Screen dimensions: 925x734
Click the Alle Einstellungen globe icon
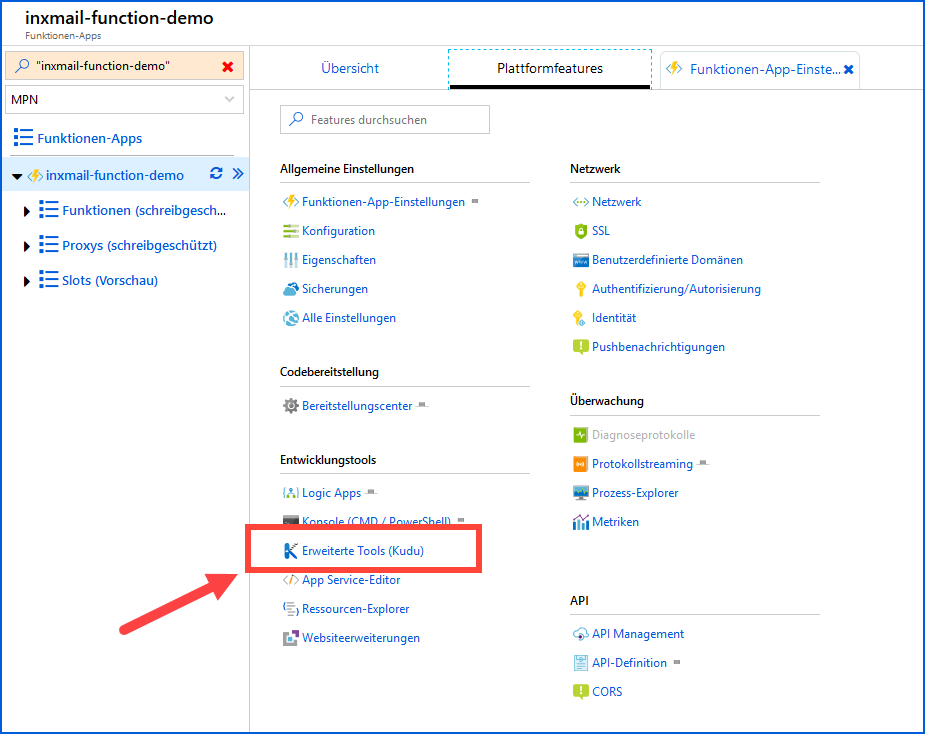290,318
